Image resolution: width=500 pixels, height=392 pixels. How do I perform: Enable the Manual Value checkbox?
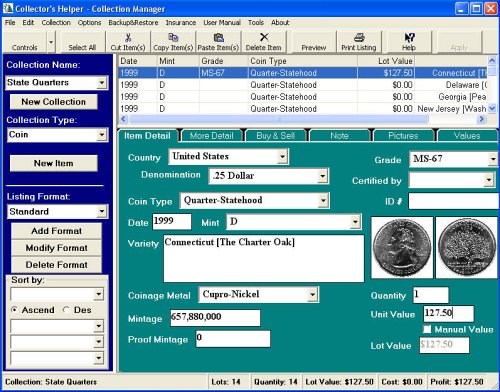(x=427, y=329)
